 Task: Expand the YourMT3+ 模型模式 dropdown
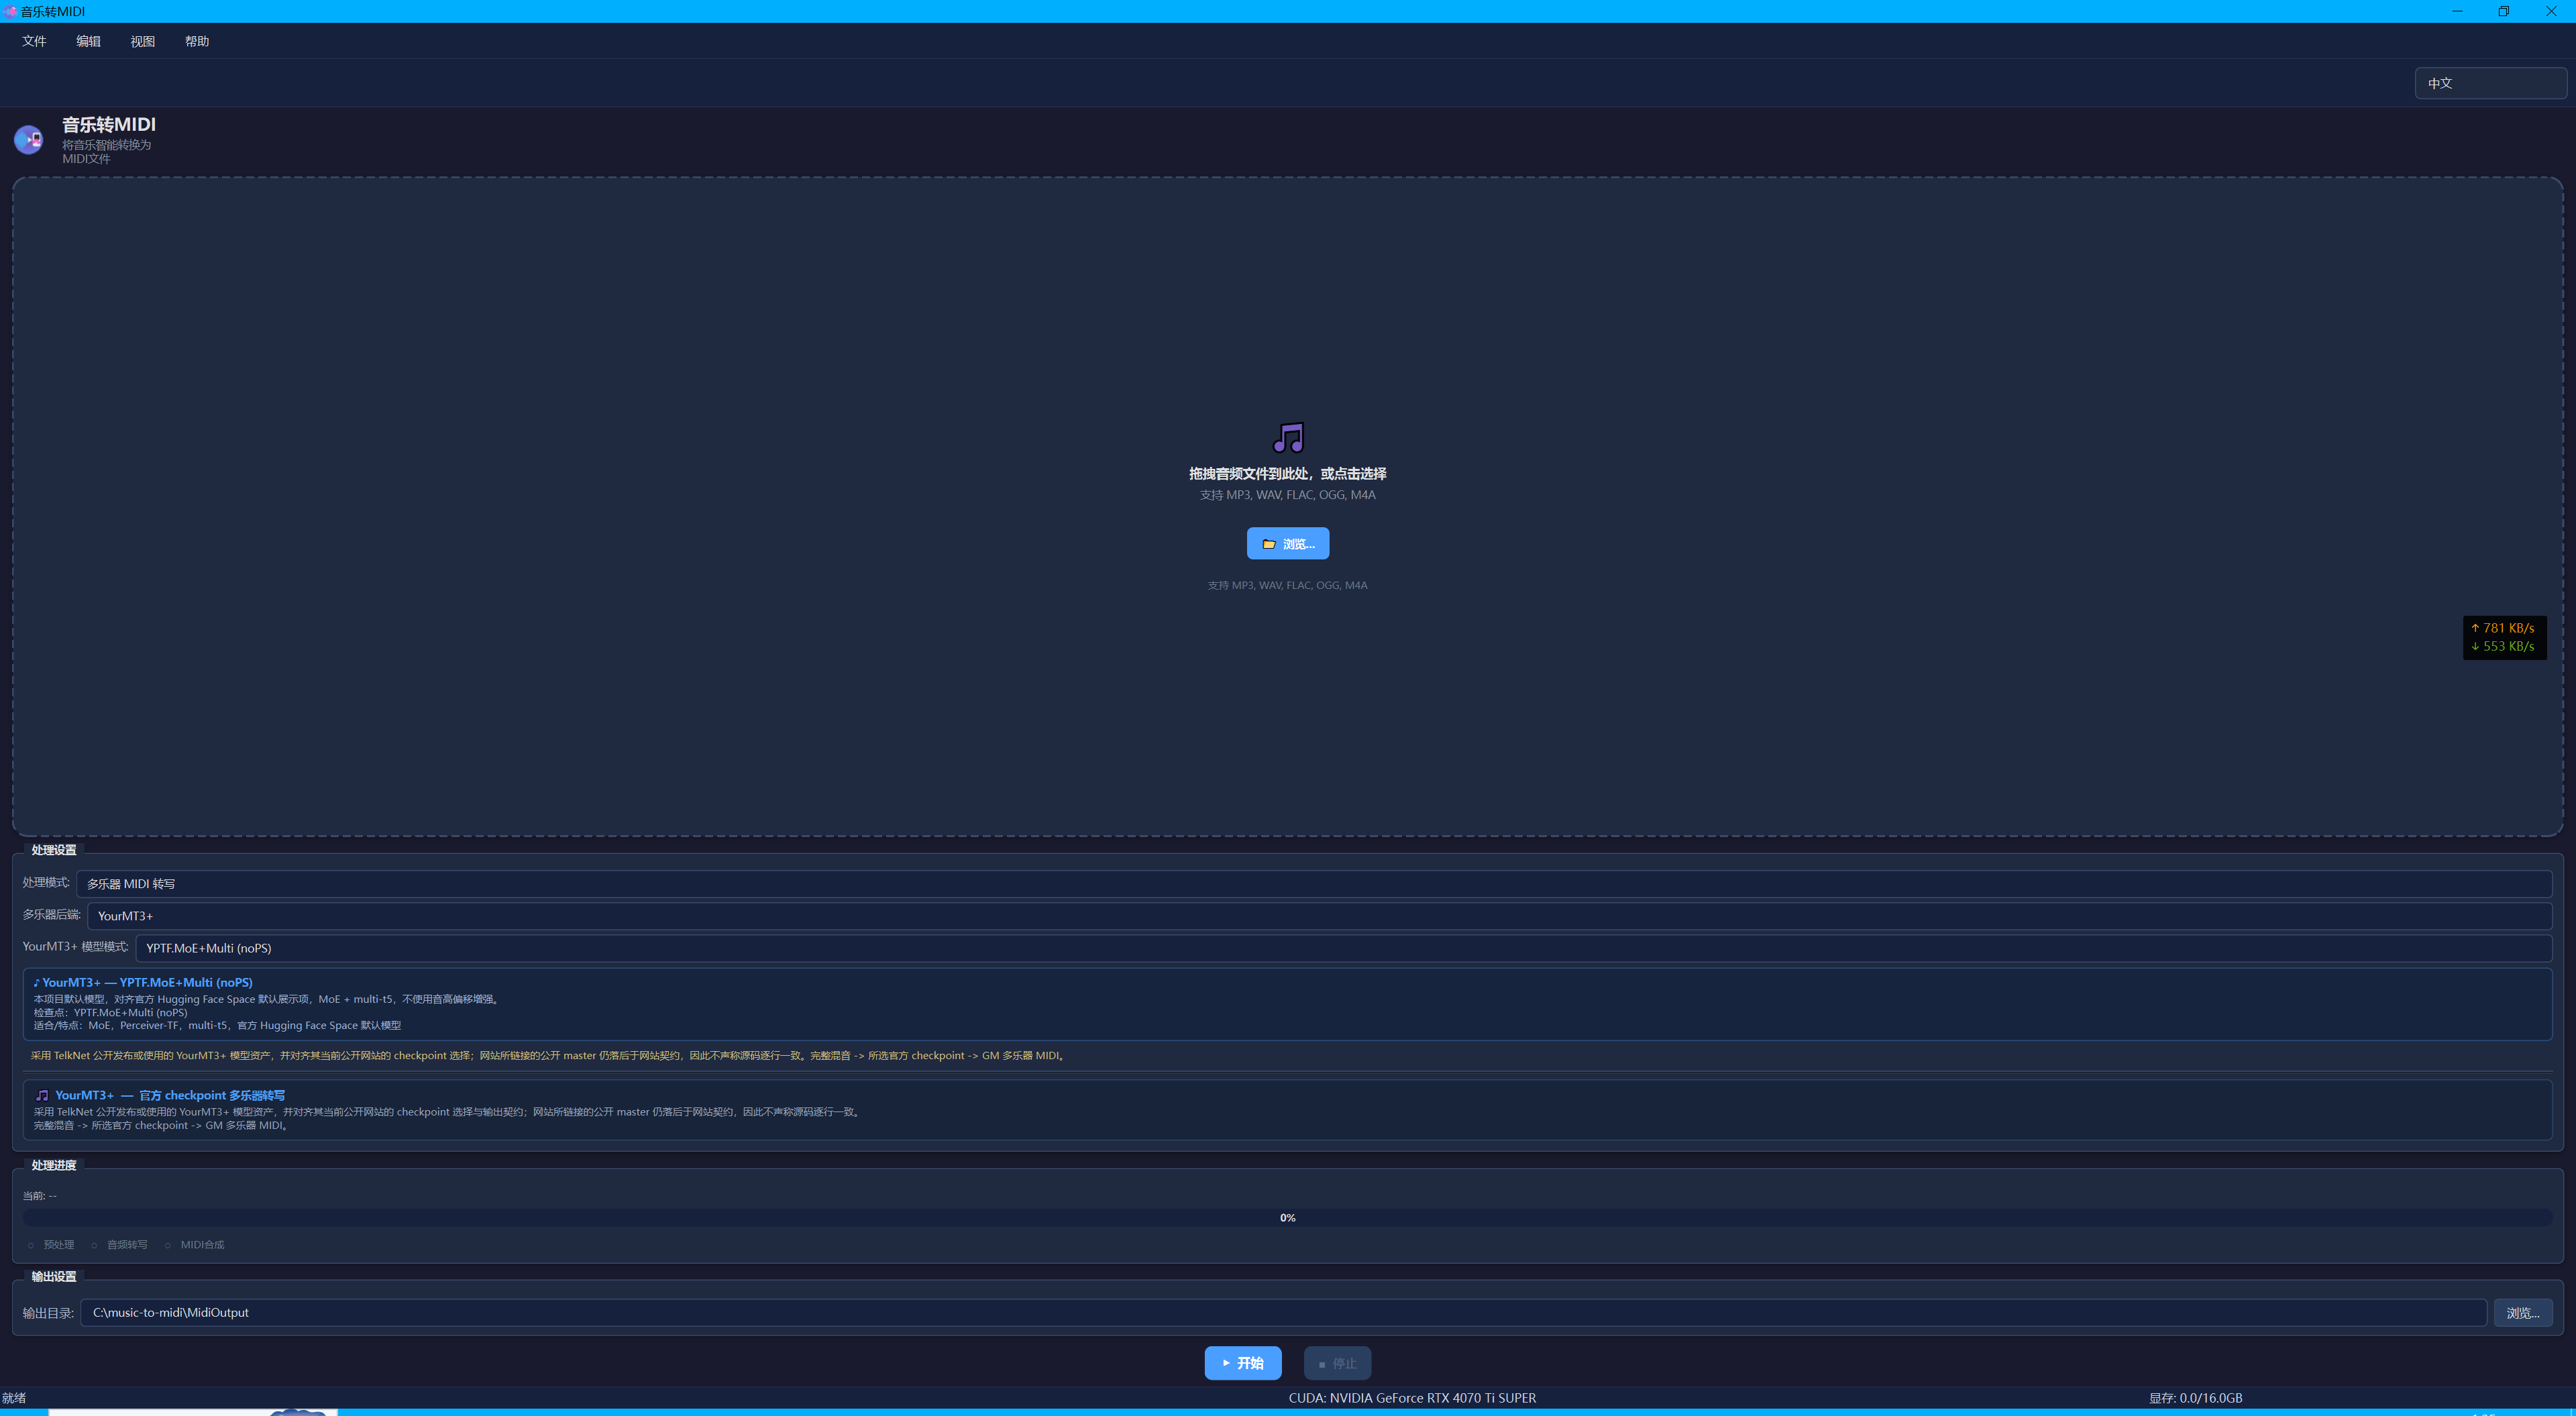coord(1344,947)
